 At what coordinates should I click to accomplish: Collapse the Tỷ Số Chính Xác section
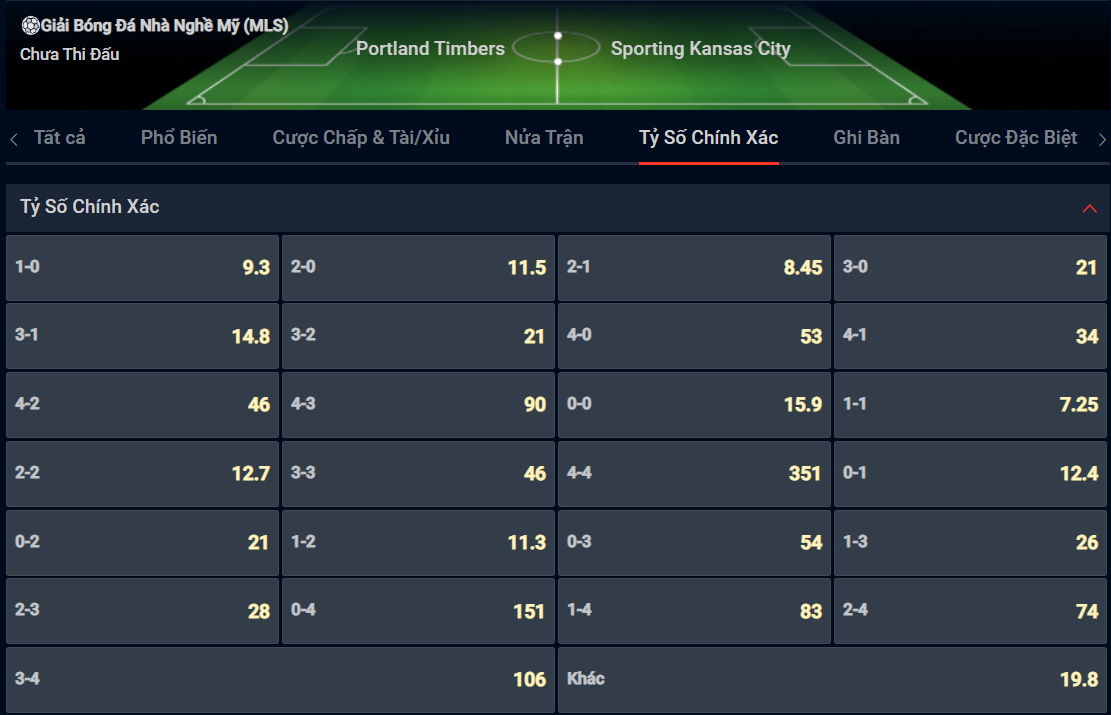click(x=1089, y=208)
